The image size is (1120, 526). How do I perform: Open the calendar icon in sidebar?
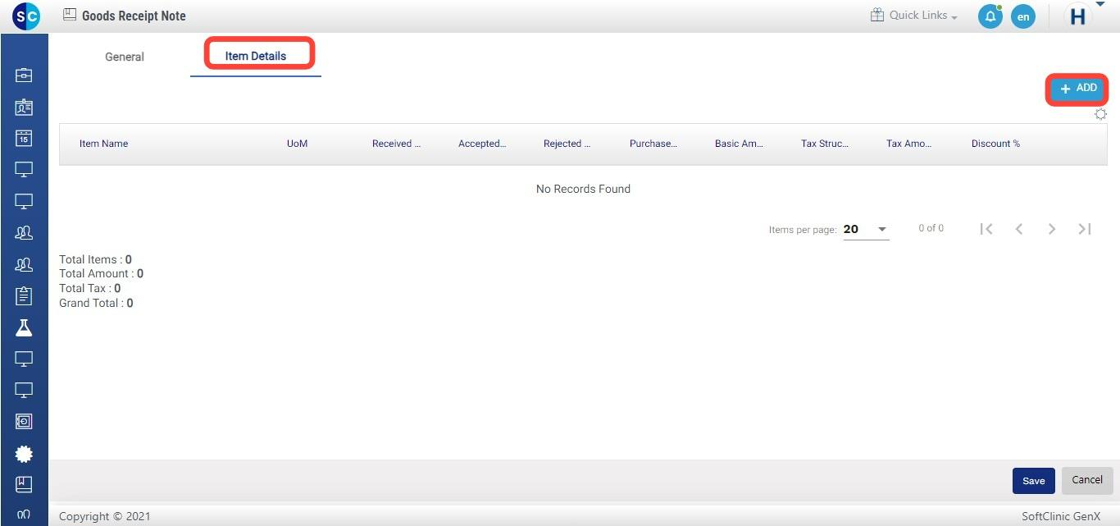pyautogui.click(x=24, y=138)
